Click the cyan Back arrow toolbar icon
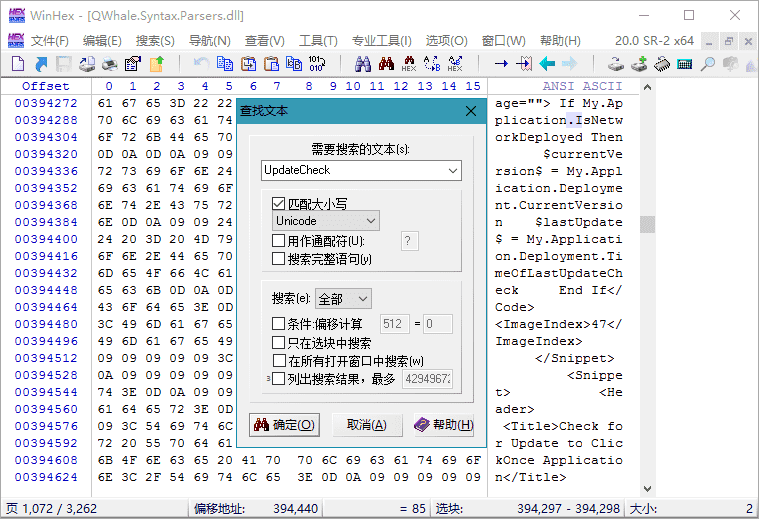 [x=547, y=64]
